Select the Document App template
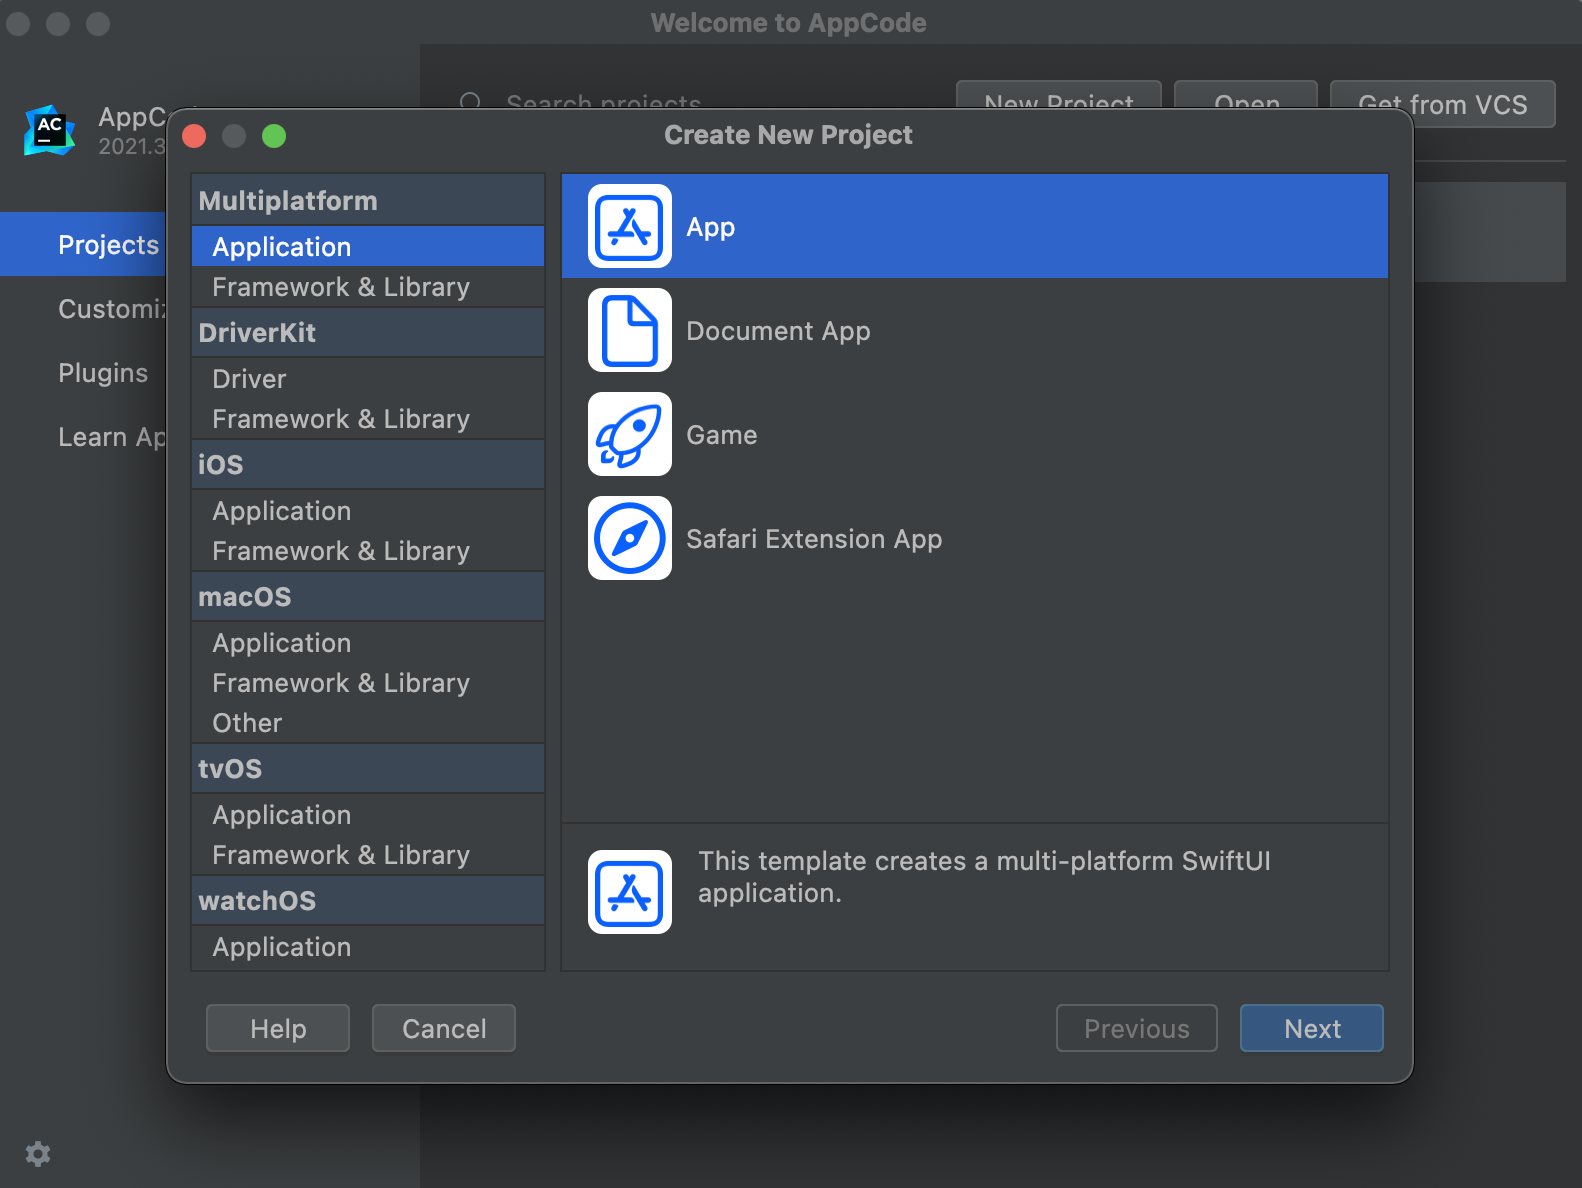The height and width of the screenshot is (1188, 1582). (975, 330)
